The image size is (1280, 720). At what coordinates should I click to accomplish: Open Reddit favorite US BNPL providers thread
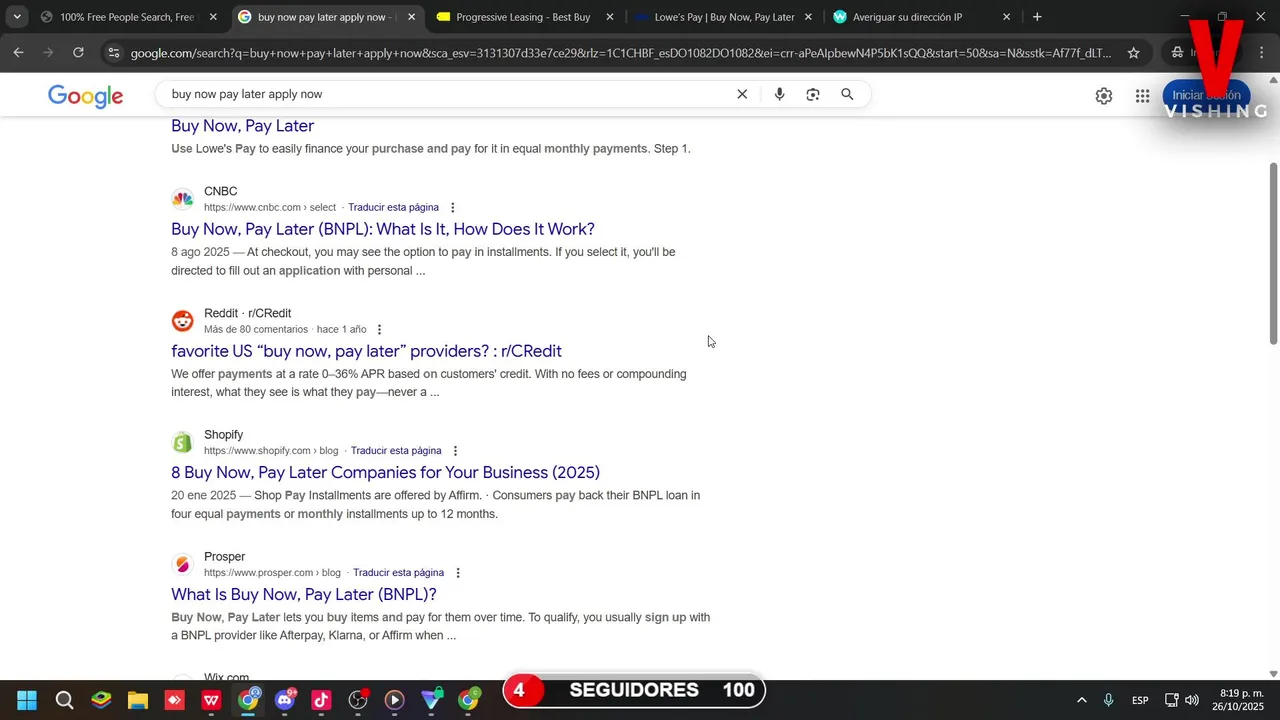366,351
